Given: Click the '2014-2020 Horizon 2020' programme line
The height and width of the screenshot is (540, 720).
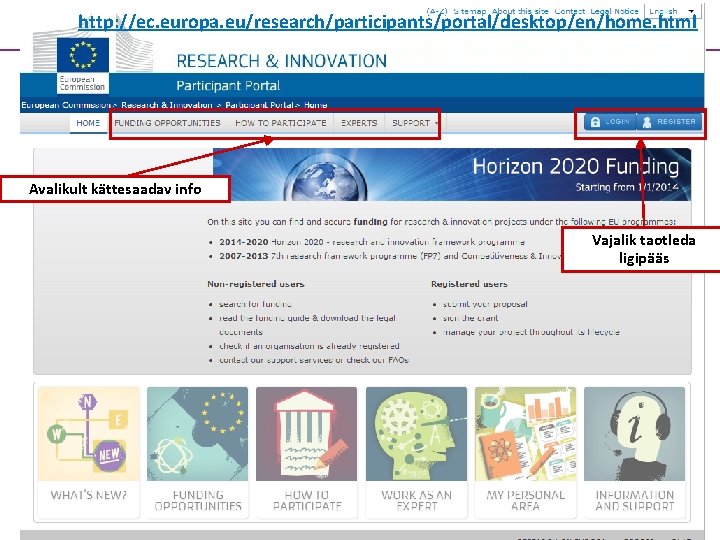Looking at the screenshot, I should click(372, 242).
